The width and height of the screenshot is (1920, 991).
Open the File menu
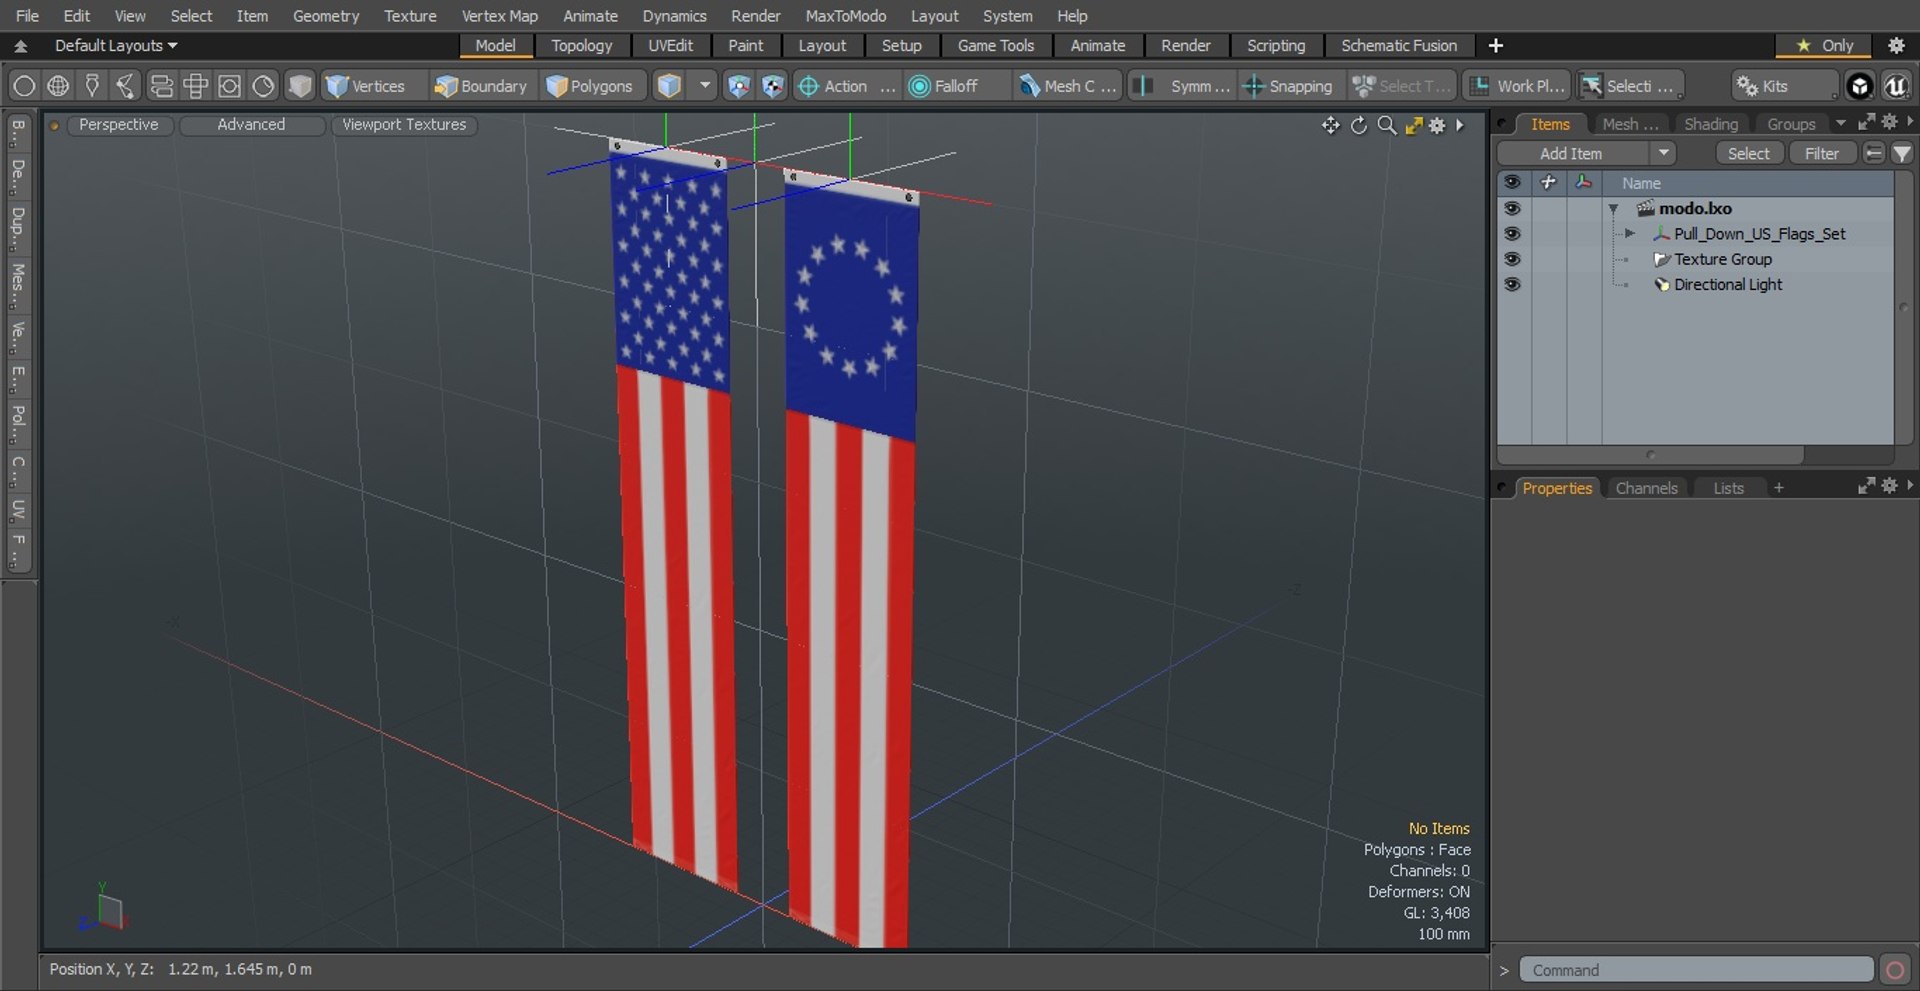pos(27,16)
